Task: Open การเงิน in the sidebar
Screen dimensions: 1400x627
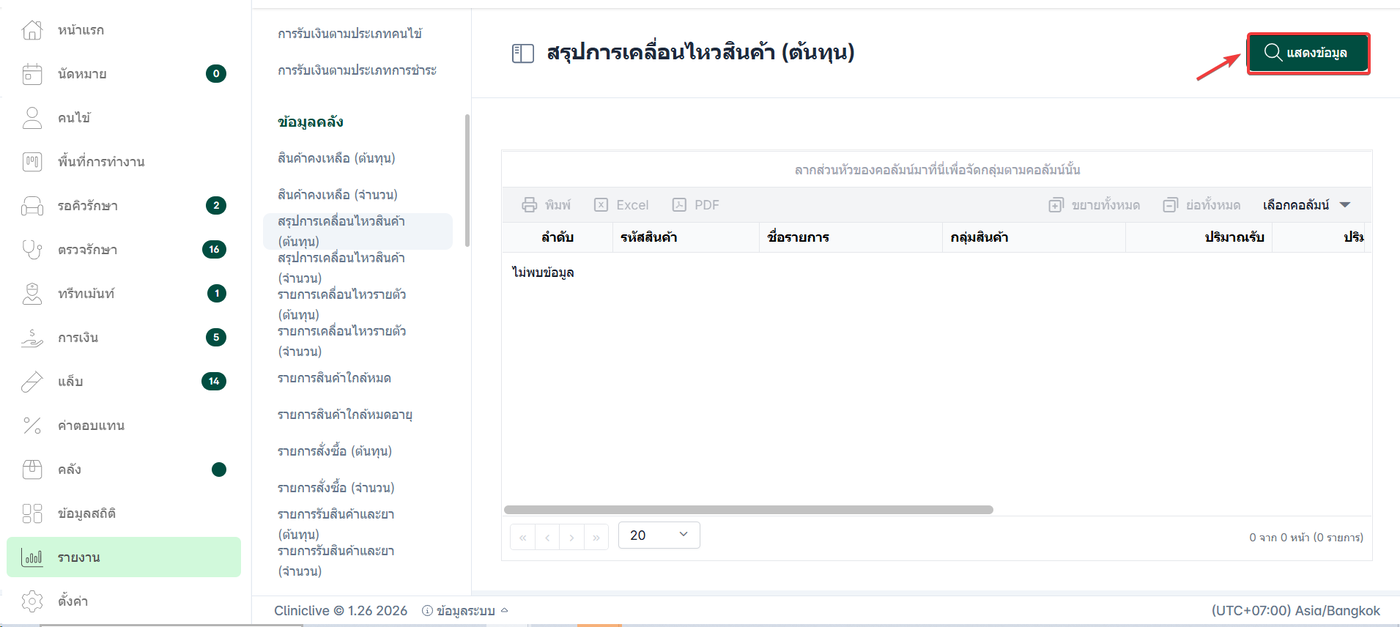Action: point(124,337)
